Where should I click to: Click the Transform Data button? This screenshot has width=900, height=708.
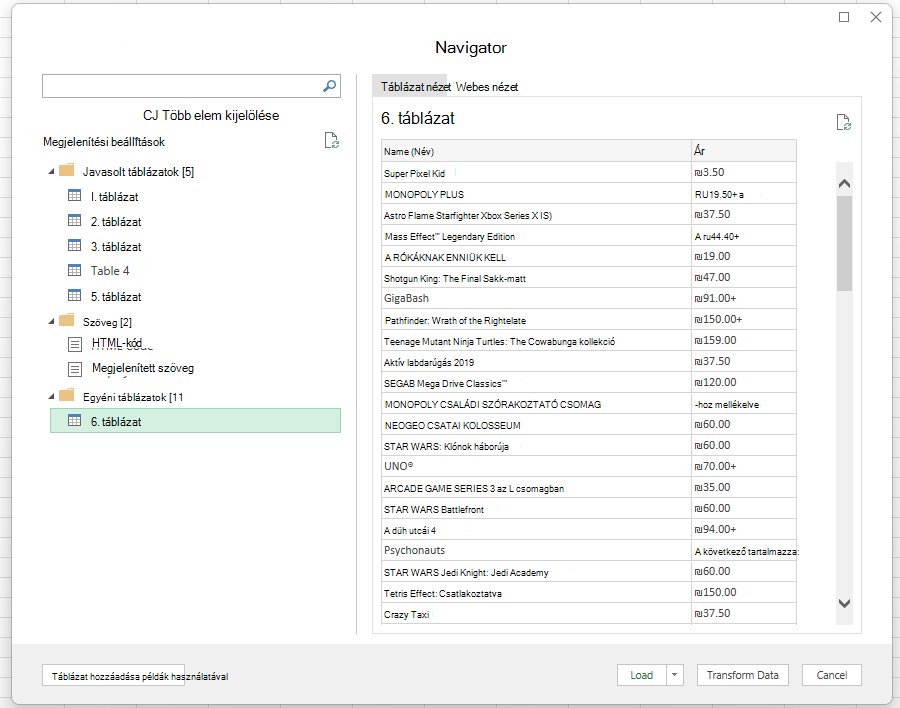(x=742, y=675)
